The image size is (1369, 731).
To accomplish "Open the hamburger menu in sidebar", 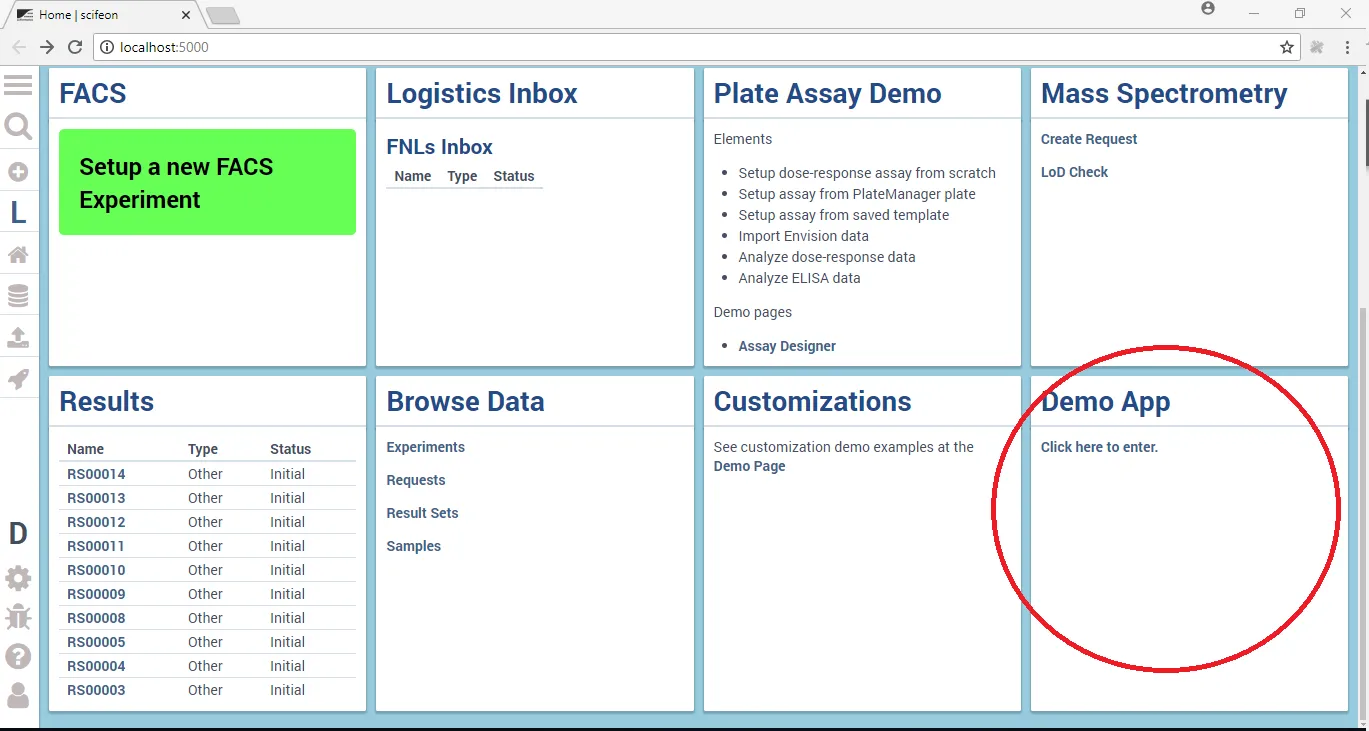I will pos(18,85).
